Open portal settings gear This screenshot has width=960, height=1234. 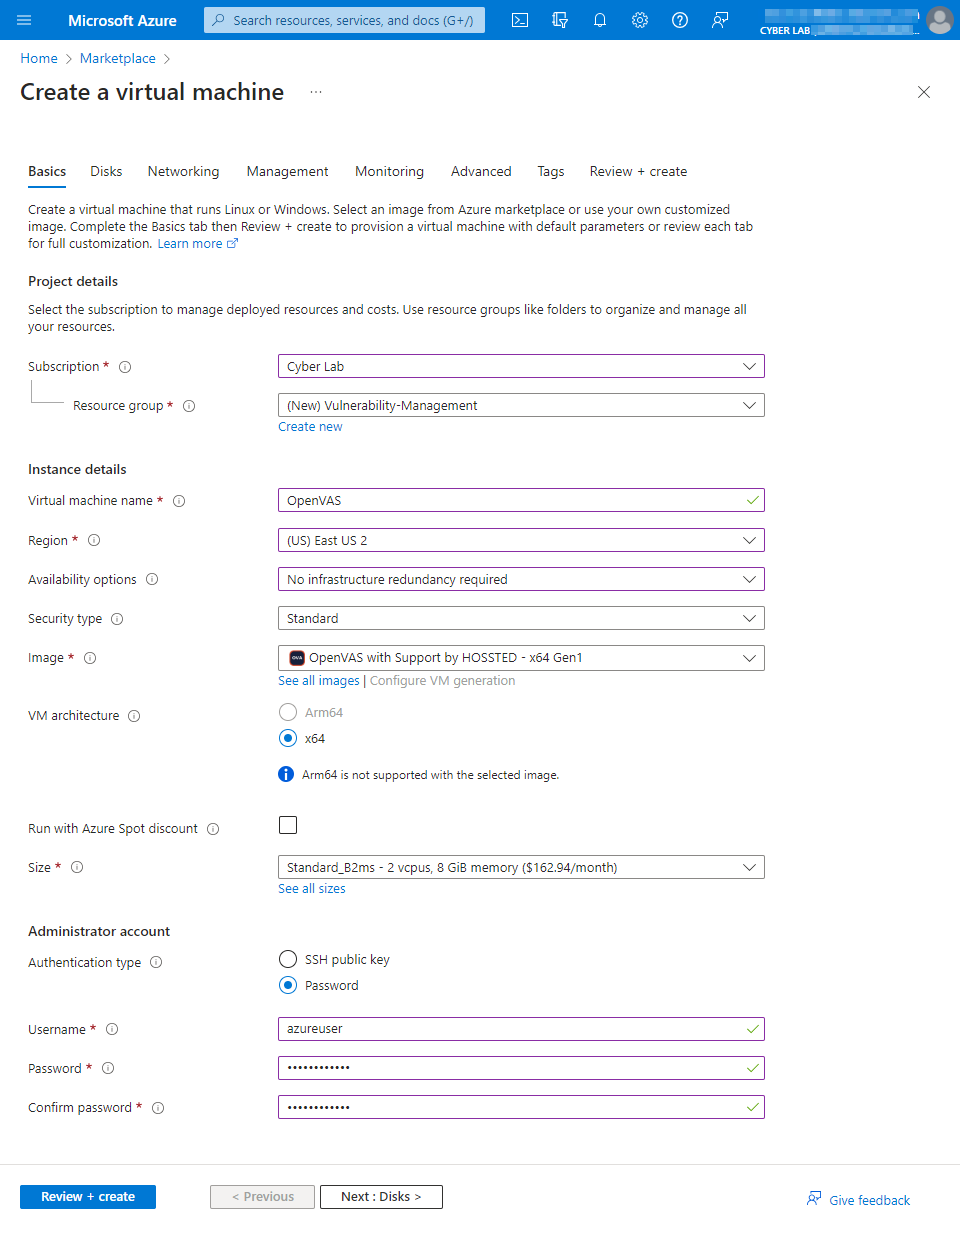coord(640,20)
